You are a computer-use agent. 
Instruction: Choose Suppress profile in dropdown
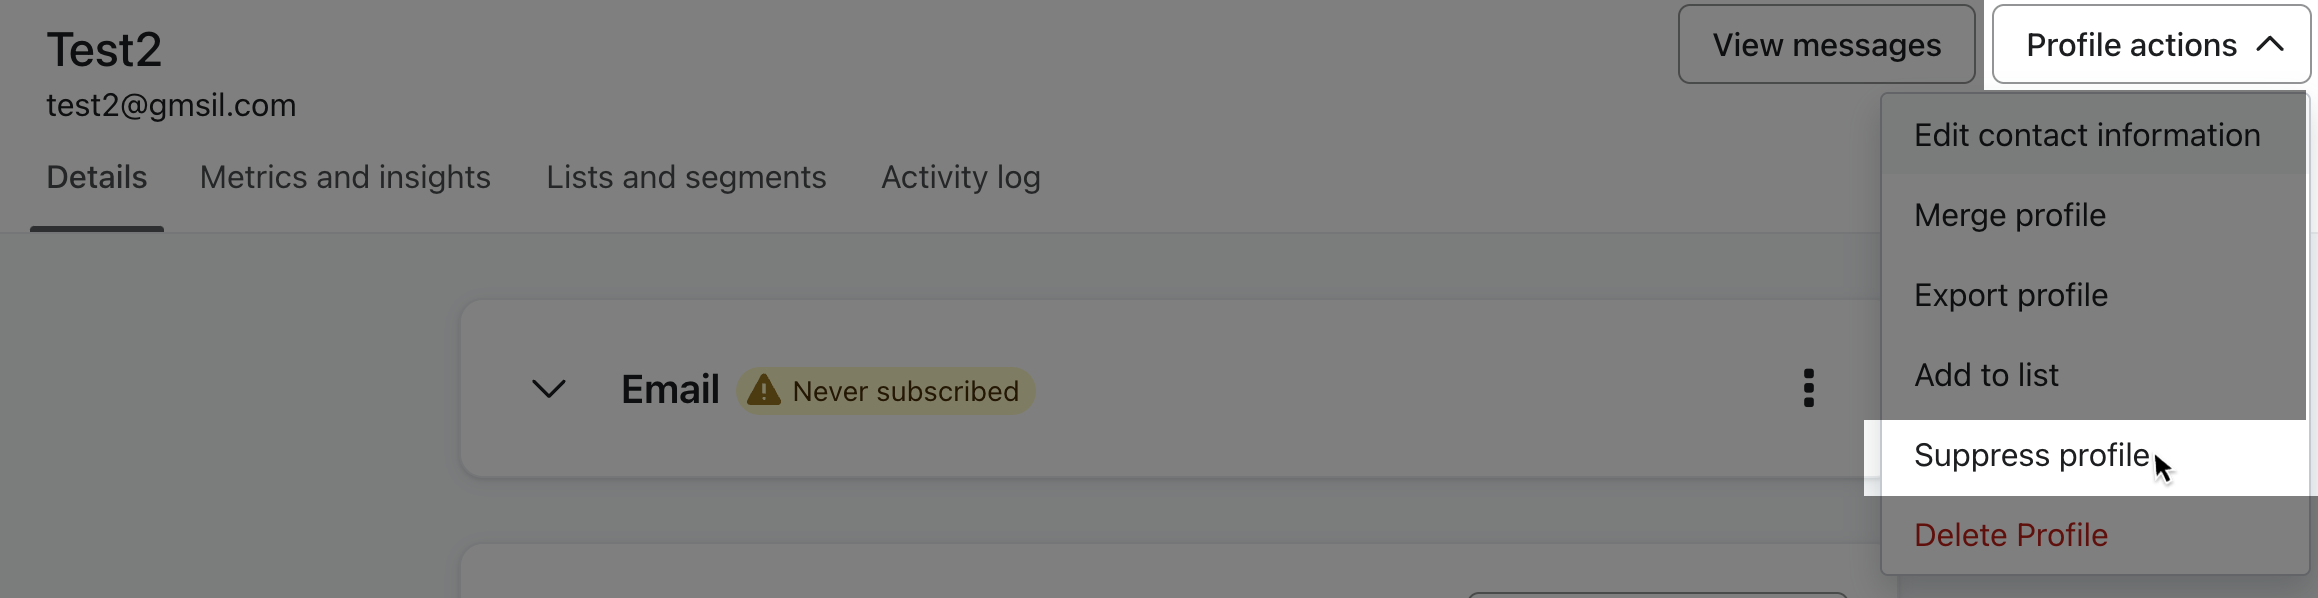[2031, 455]
